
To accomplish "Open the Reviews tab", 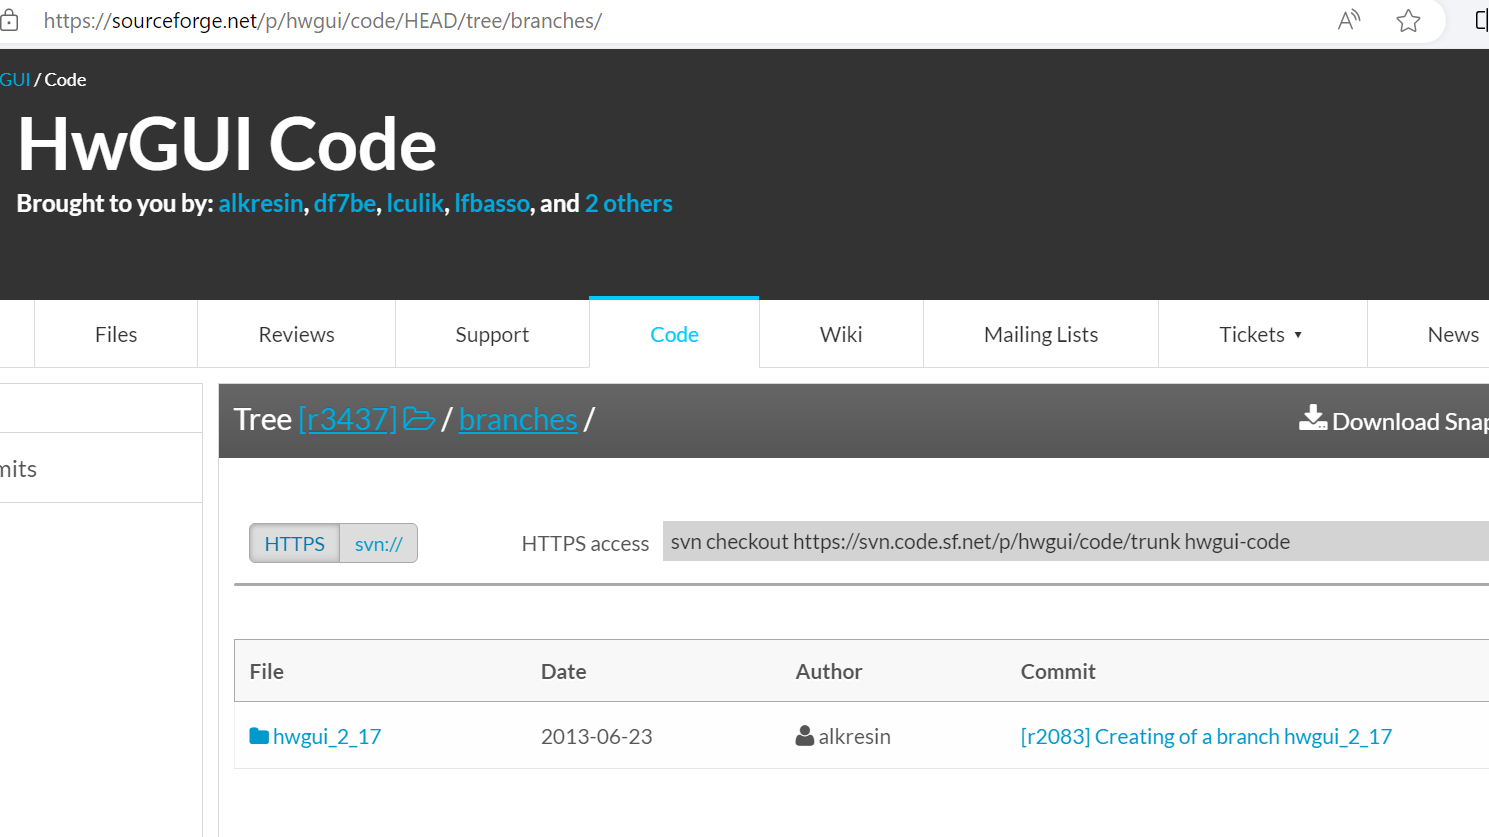I will click(x=297, y=334).
